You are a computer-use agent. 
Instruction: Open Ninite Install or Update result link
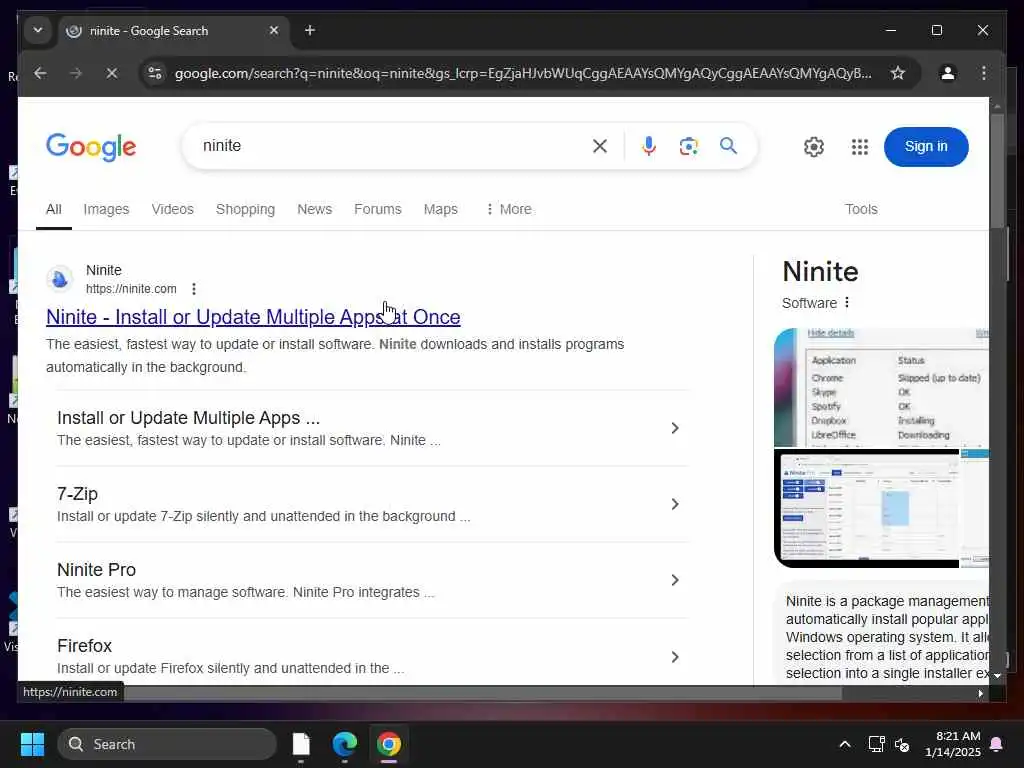tap(253, 317)
